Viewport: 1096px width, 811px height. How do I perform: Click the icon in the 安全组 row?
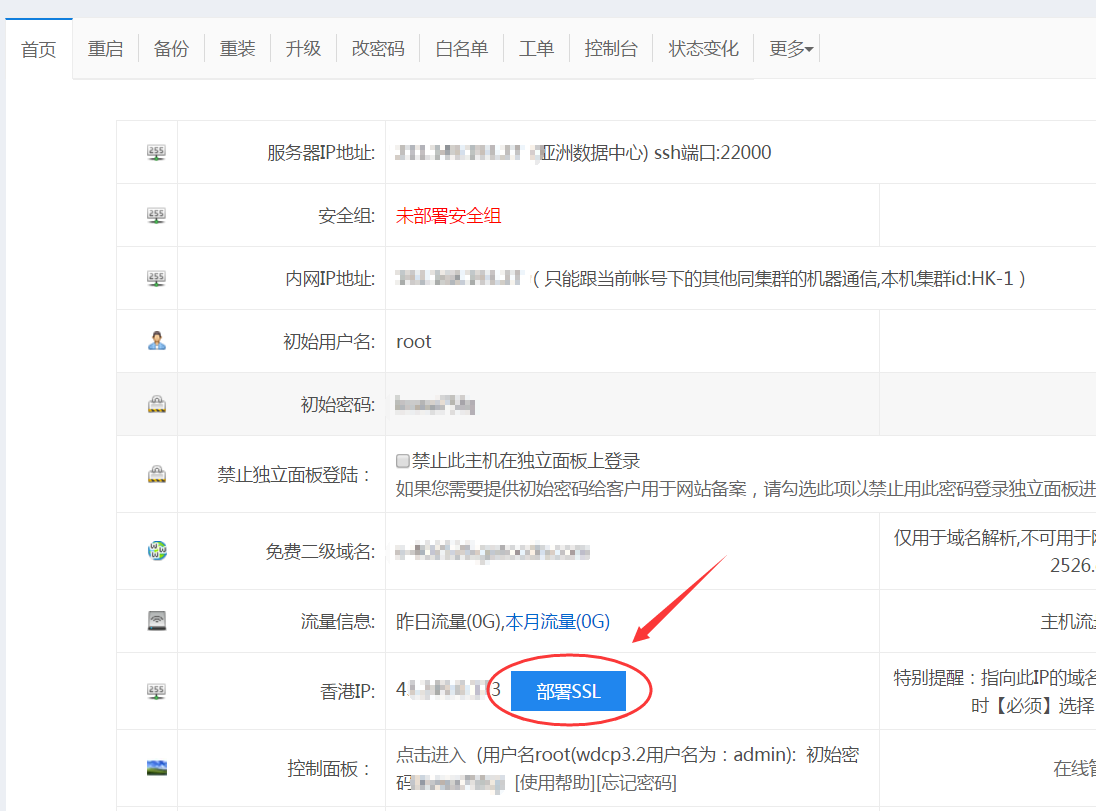pos(156,215)
